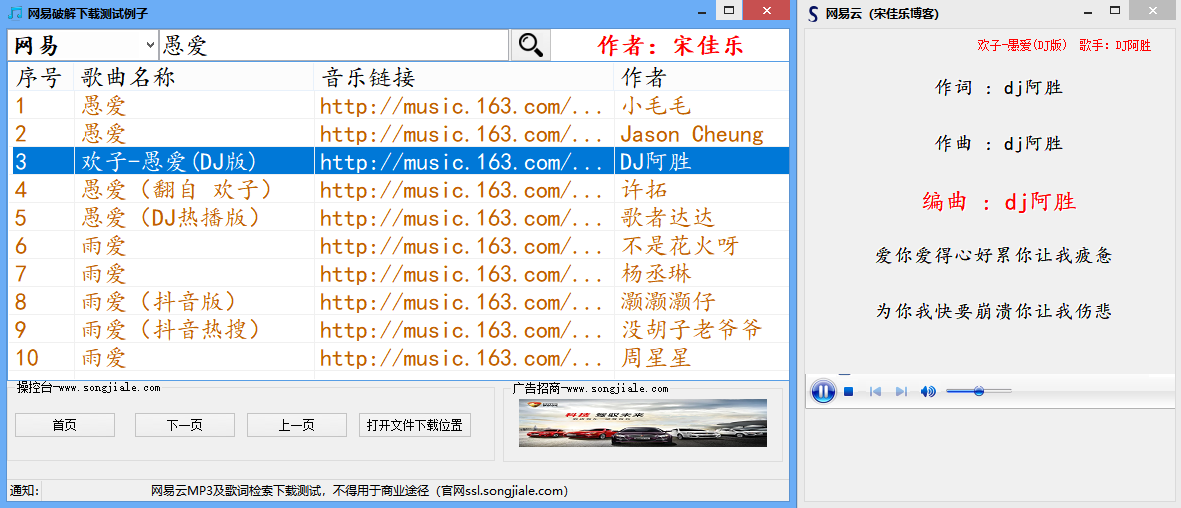Skip to the previous track
Viewport: 1181px width, 508px height.
pos(875,391)
